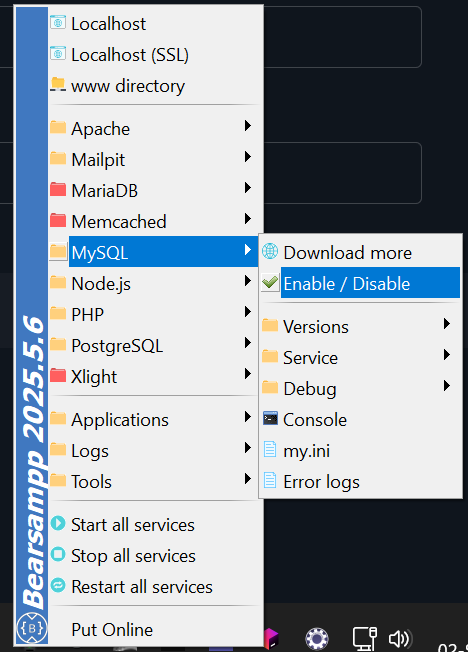Choose Stop all services
468x652 pixels.
point(156,556)
